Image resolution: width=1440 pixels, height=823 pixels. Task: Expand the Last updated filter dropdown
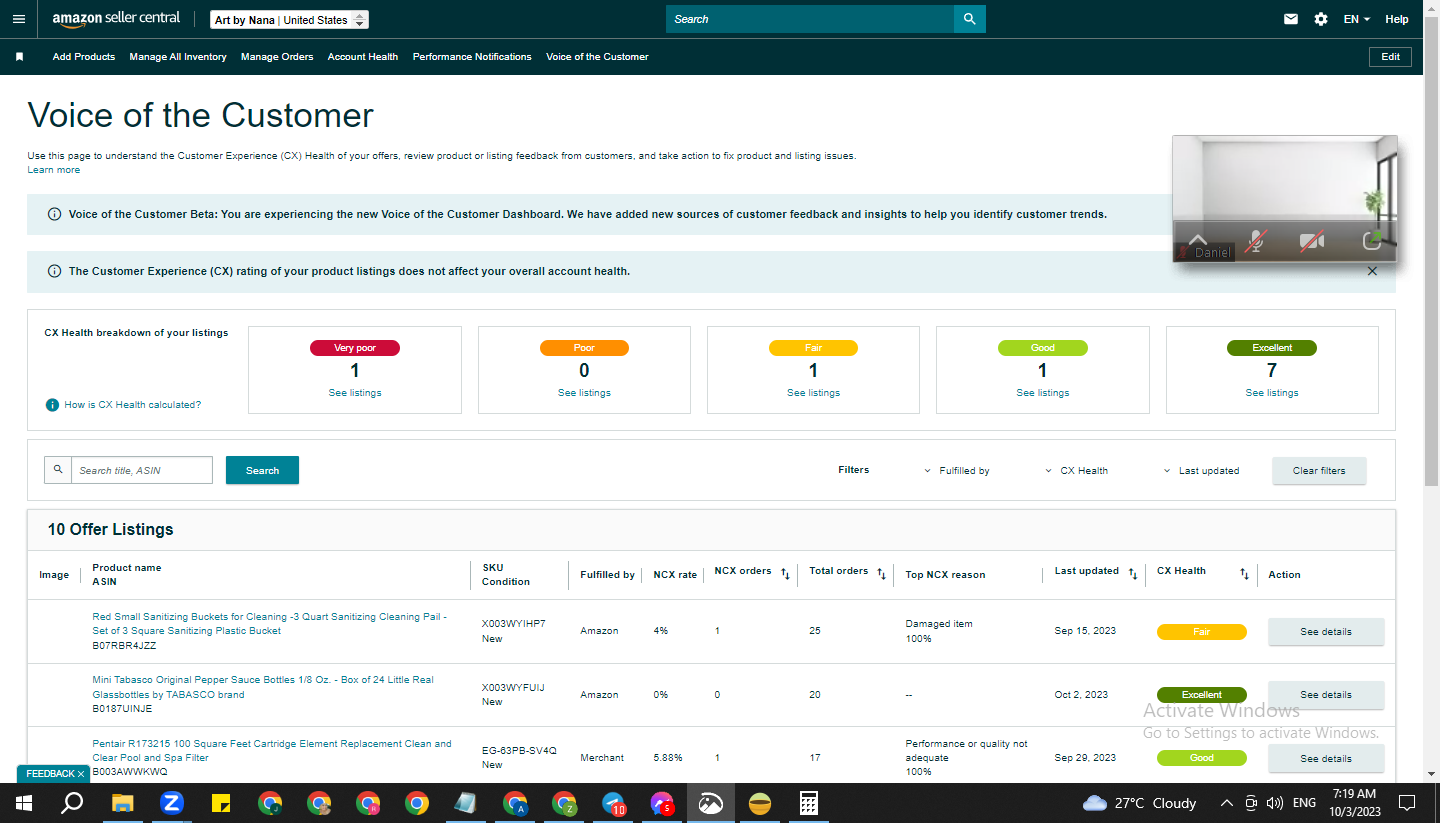[x=1201, y=470]
